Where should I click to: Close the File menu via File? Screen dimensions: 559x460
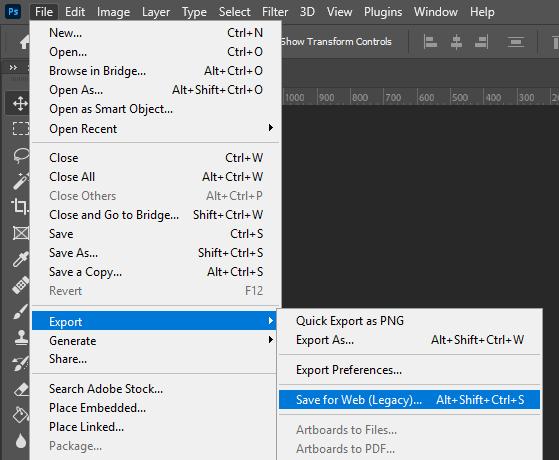click(x=44, y=12)
